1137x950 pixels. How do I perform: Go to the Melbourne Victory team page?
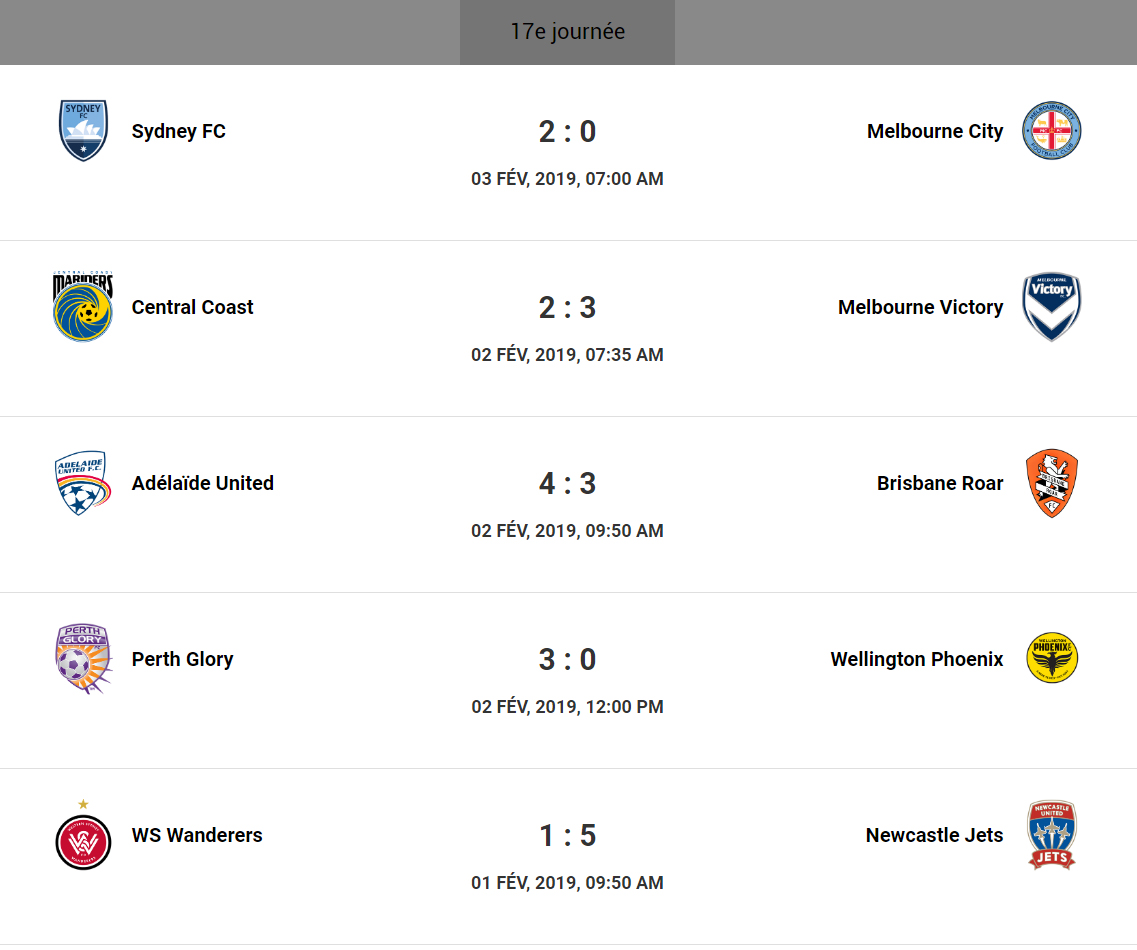[920, 307]
